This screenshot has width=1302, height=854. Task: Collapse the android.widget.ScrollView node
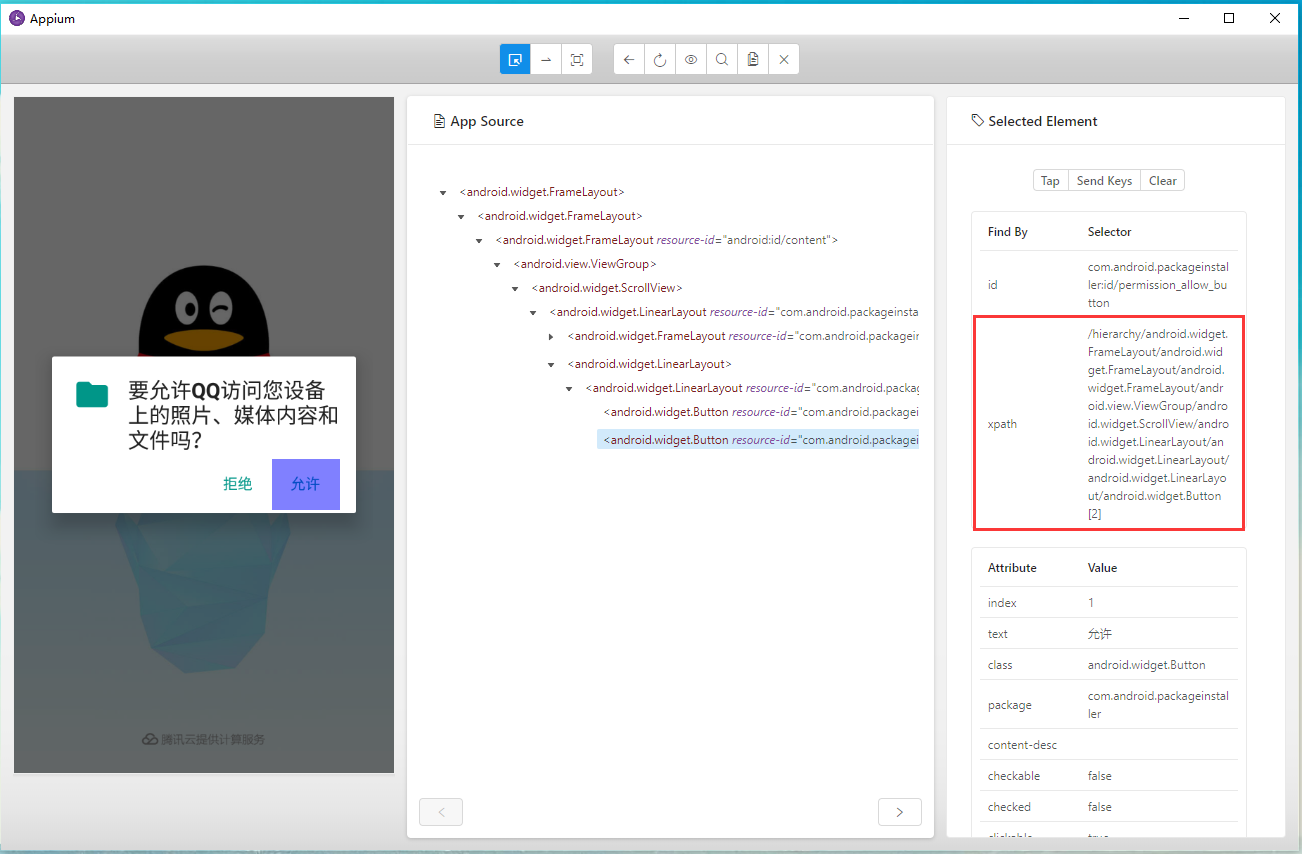(515, 289)
